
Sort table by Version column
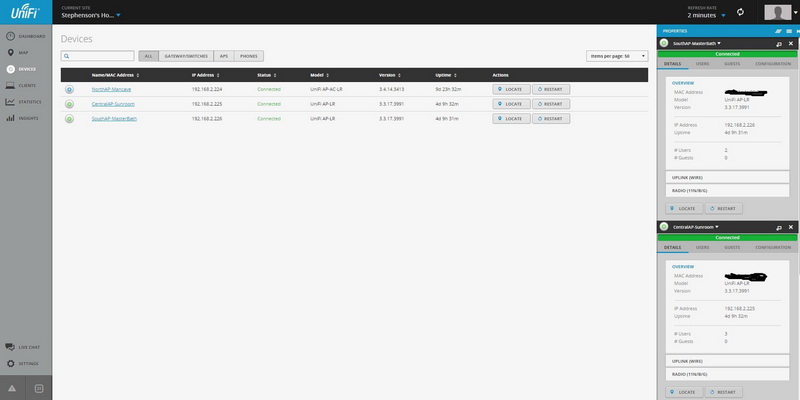pyautogui.click(x=390, y=75)
